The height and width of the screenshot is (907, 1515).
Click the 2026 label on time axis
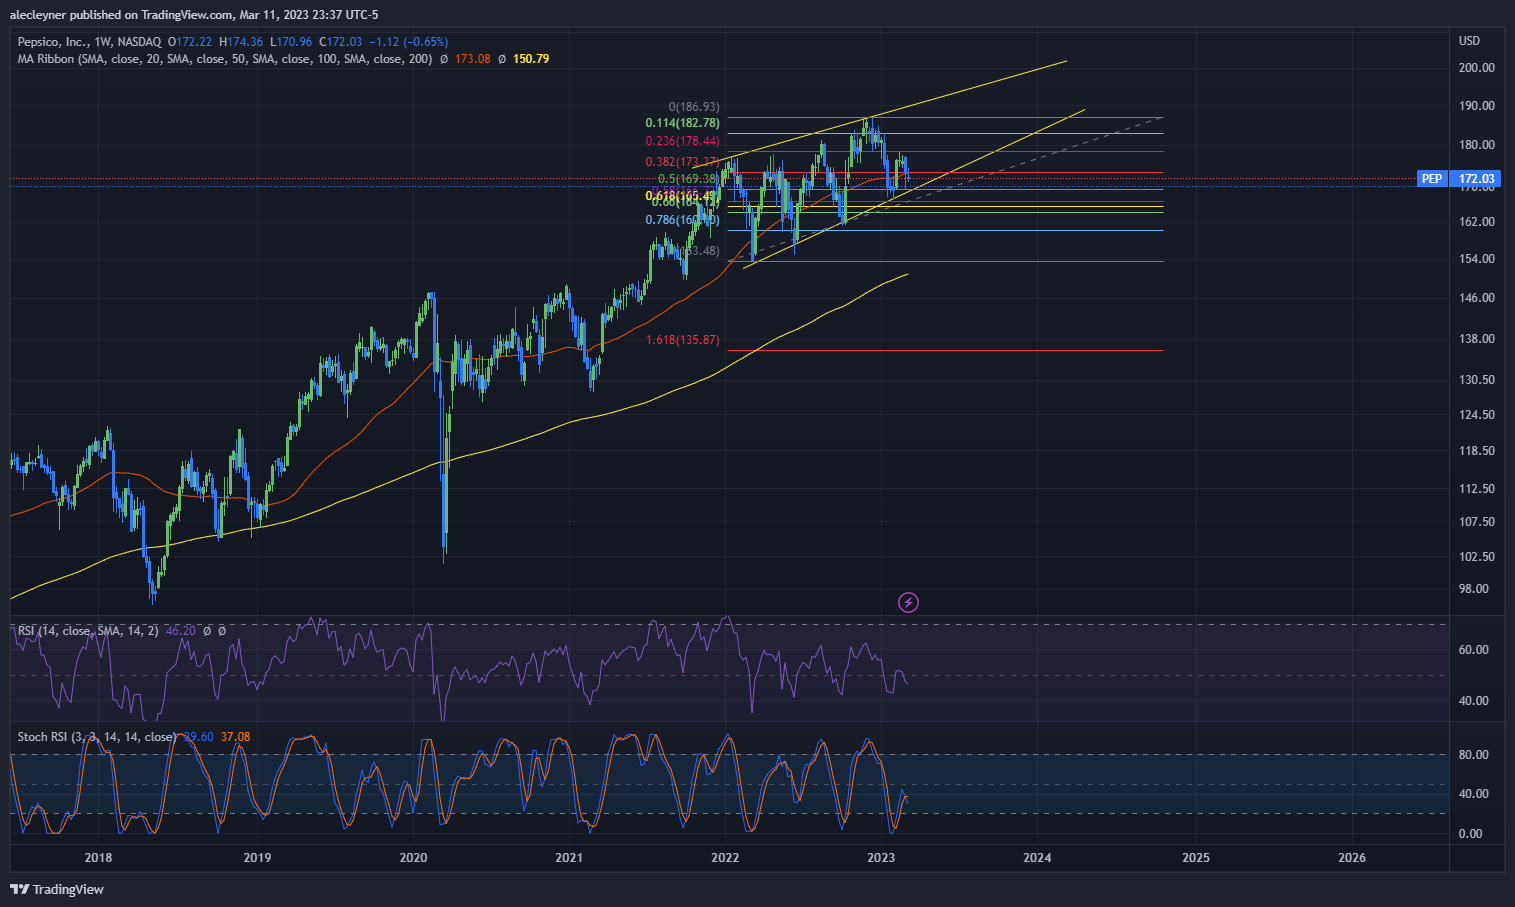coord(1352,857)
